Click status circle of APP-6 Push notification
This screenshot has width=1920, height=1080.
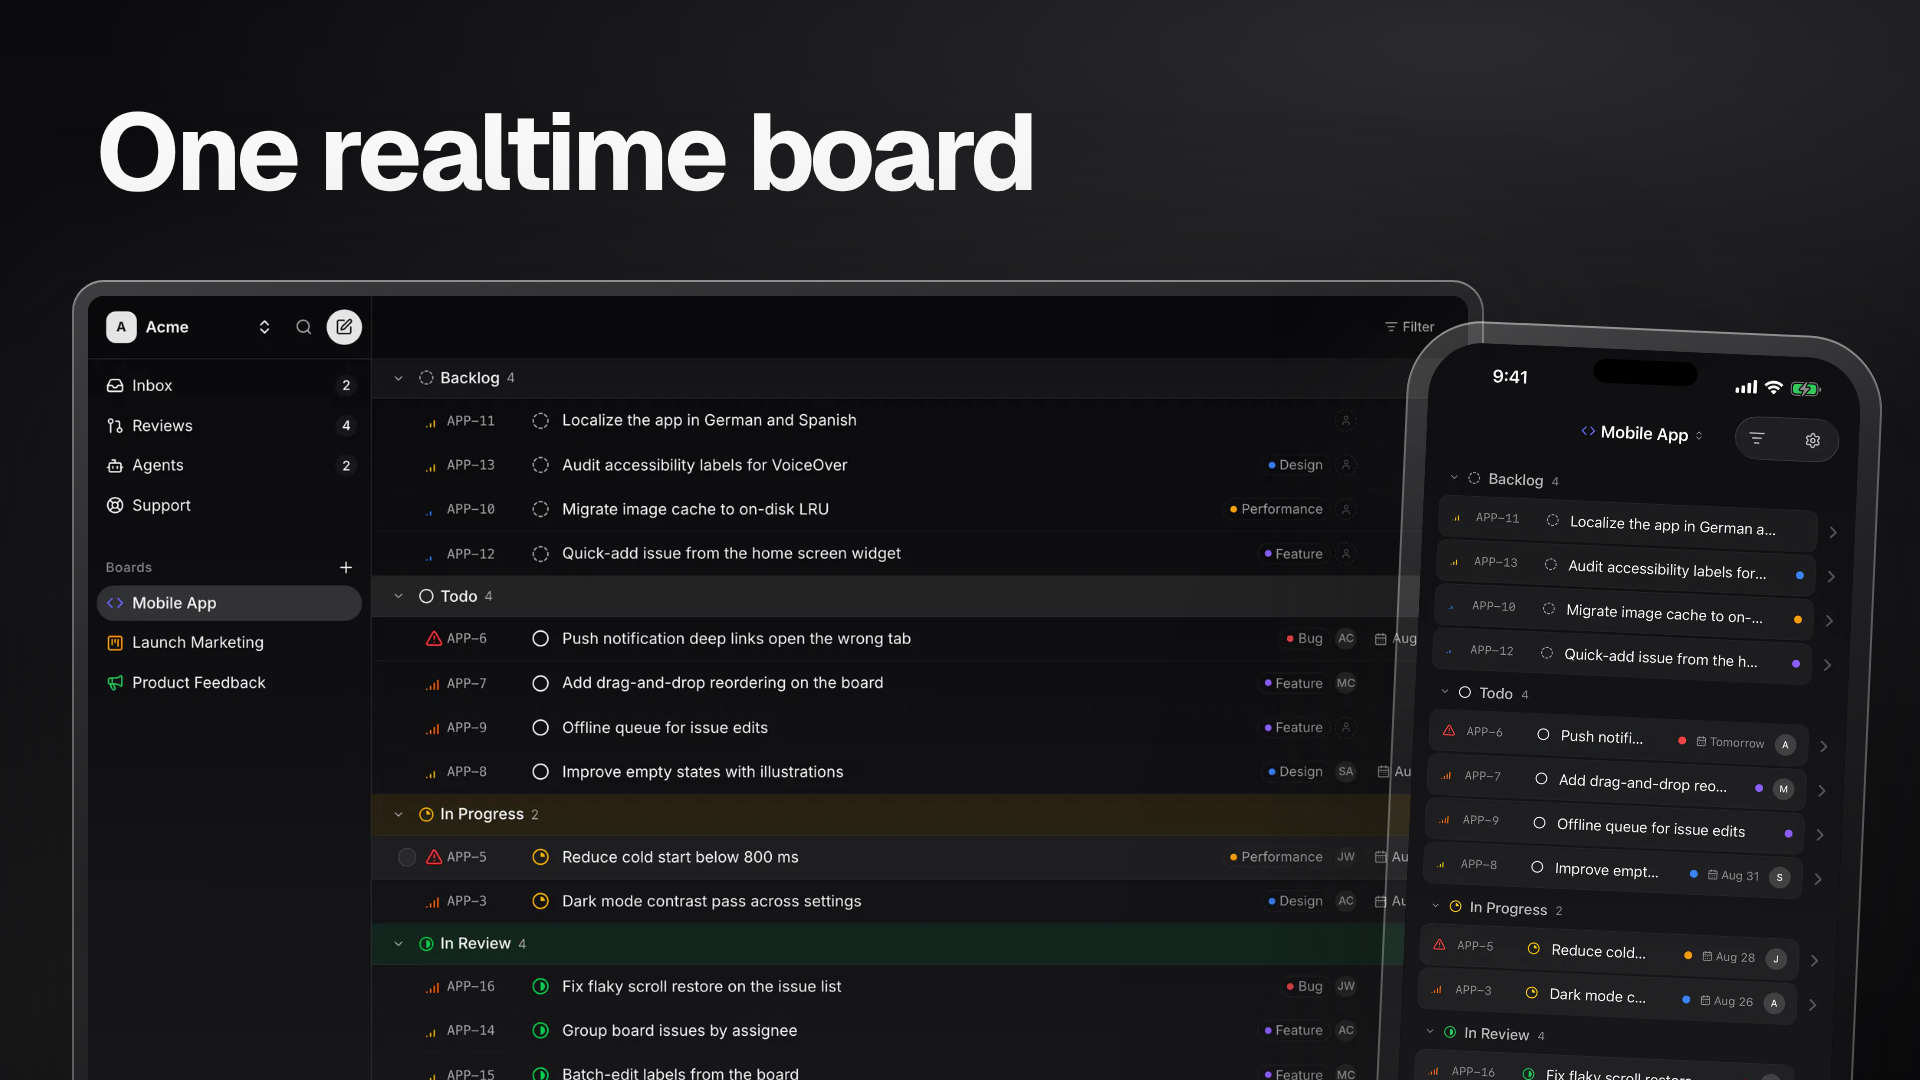tap(540, 638)
